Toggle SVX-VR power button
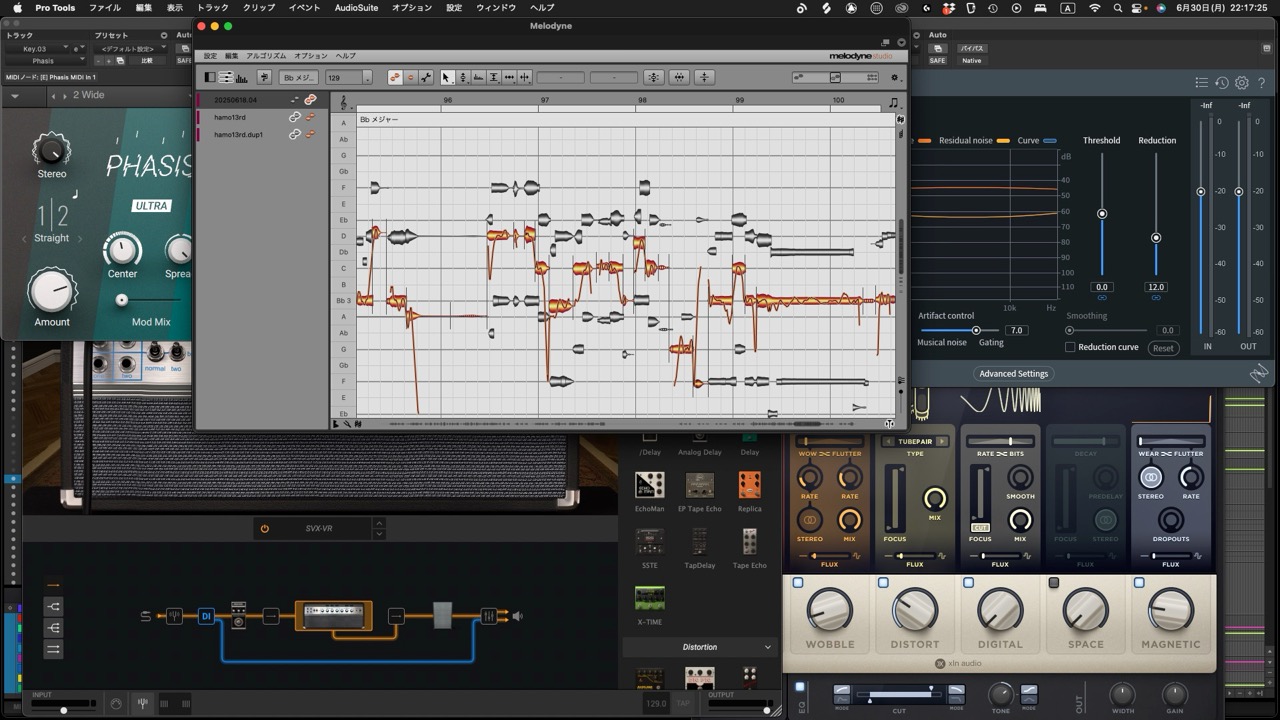The width and height of the screenshot is (1280, 720). (264, 529)
